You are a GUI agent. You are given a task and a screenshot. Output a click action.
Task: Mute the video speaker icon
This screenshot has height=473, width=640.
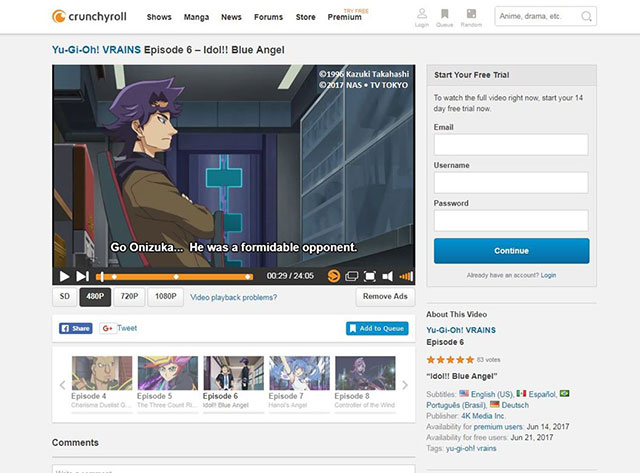click(387, 276)
